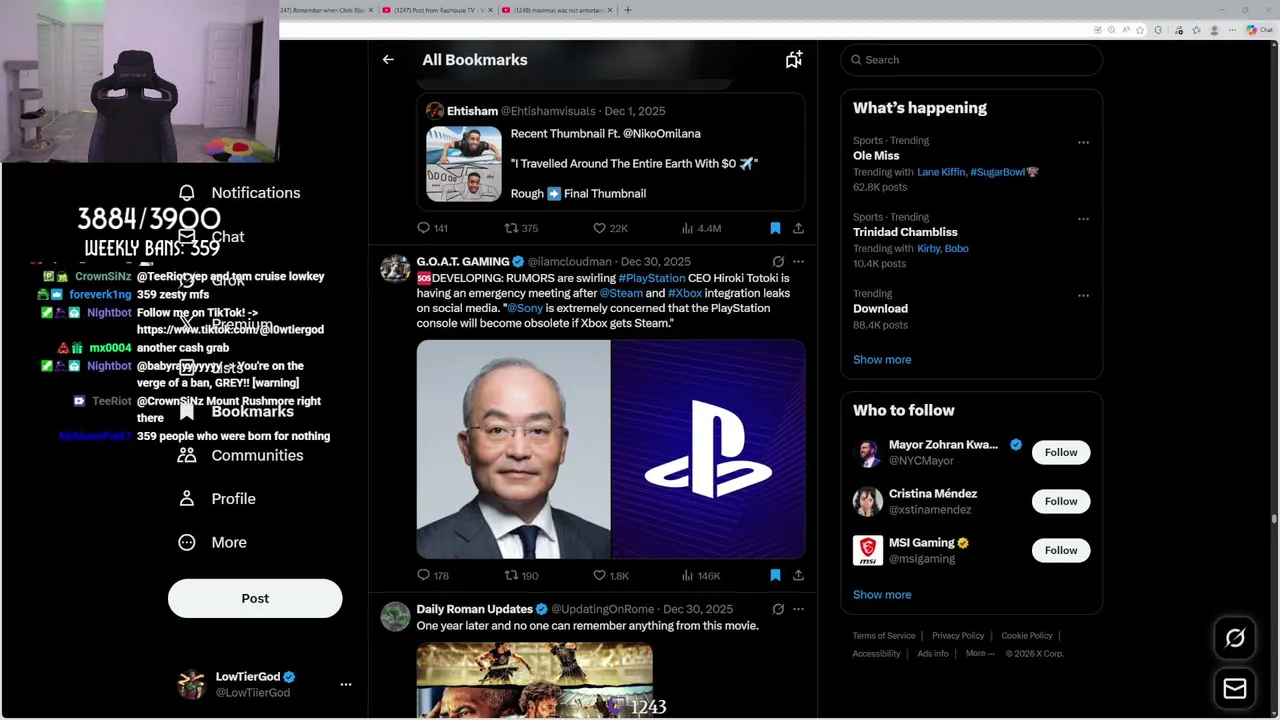The image size is (1280, 720).
Task: Open more options on G.O.A.T. GAMING post
Action: tap(798, 262)
